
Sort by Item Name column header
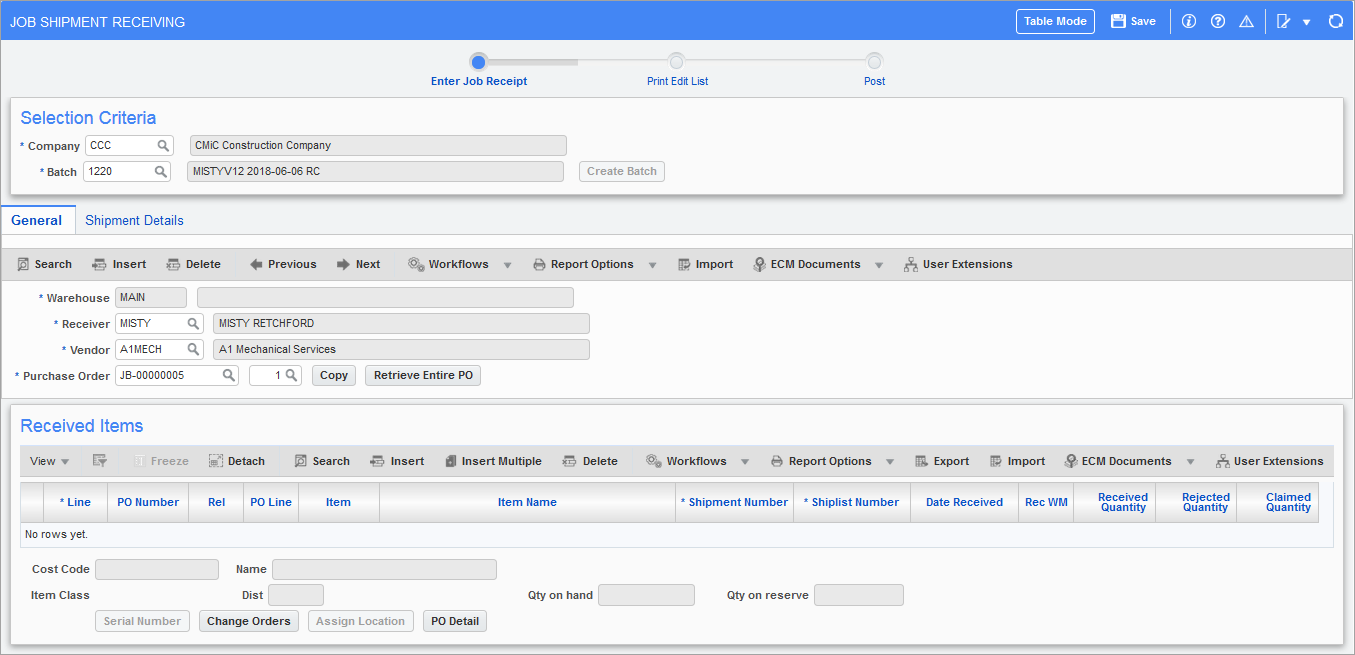pyautogui.click(x=527, y=502)
